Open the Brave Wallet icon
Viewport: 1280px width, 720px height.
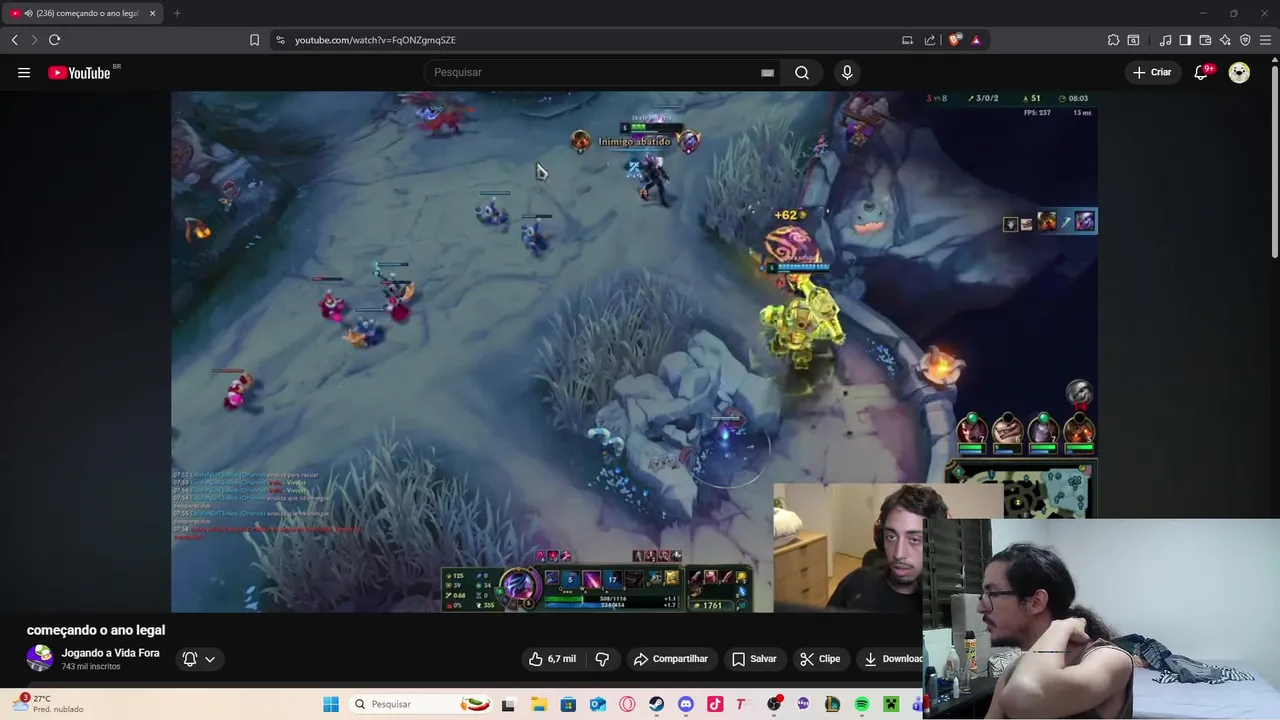pyautogui.click(x=1205, y=40)
